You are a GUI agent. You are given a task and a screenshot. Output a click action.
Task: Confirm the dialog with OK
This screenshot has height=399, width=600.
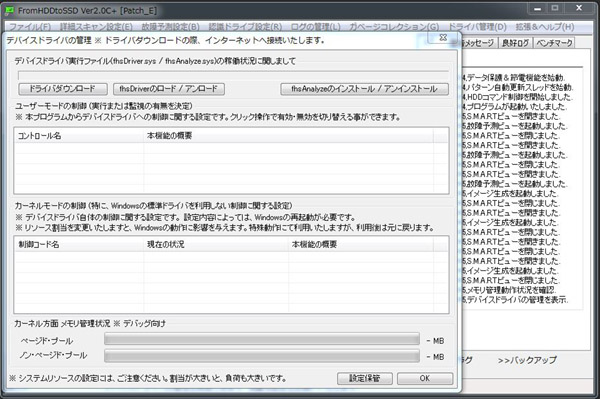click(x=425, y=378)
